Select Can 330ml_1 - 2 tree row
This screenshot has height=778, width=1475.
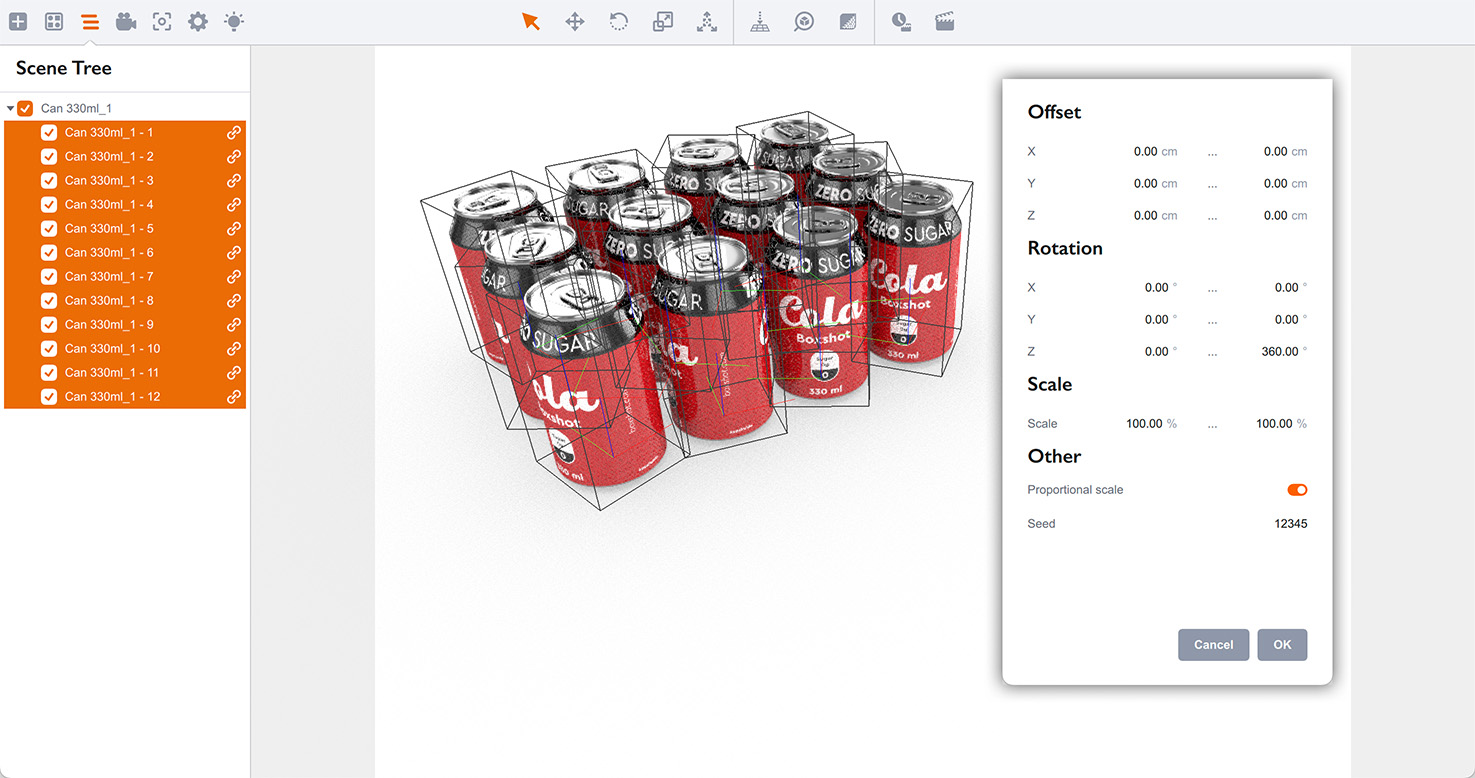coord(125,156)
